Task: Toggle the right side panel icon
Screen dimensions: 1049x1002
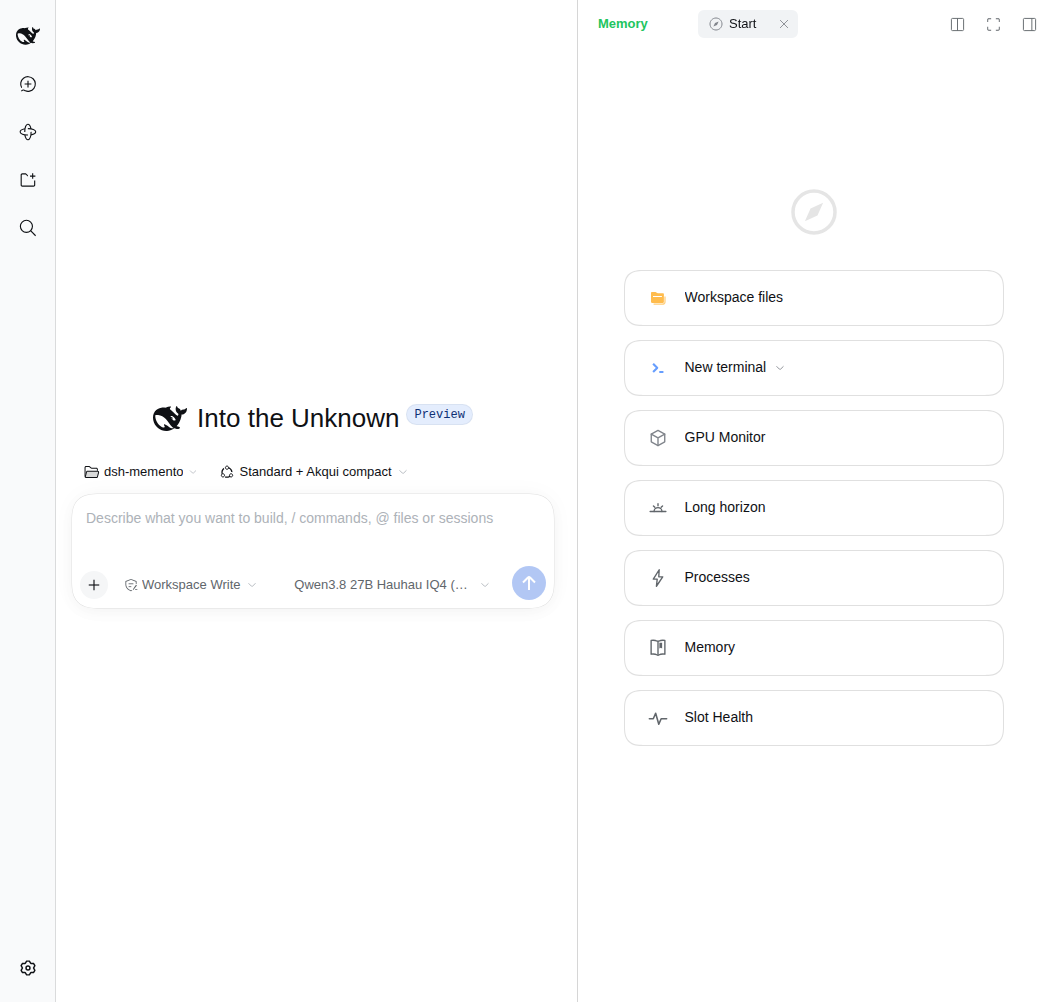Action: point(1029,24)
